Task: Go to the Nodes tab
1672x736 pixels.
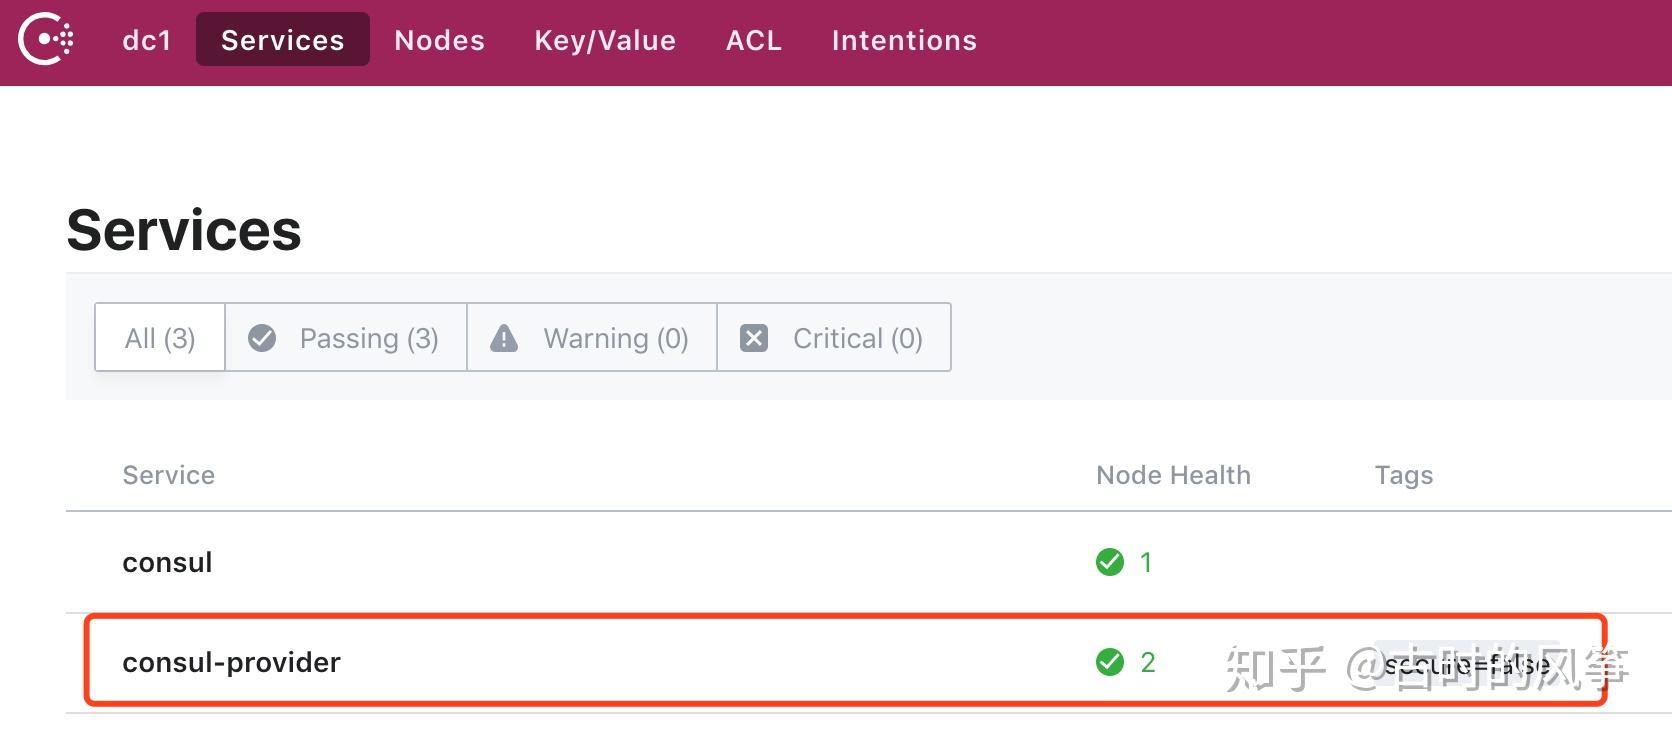Action: click(x=440, y=40)
